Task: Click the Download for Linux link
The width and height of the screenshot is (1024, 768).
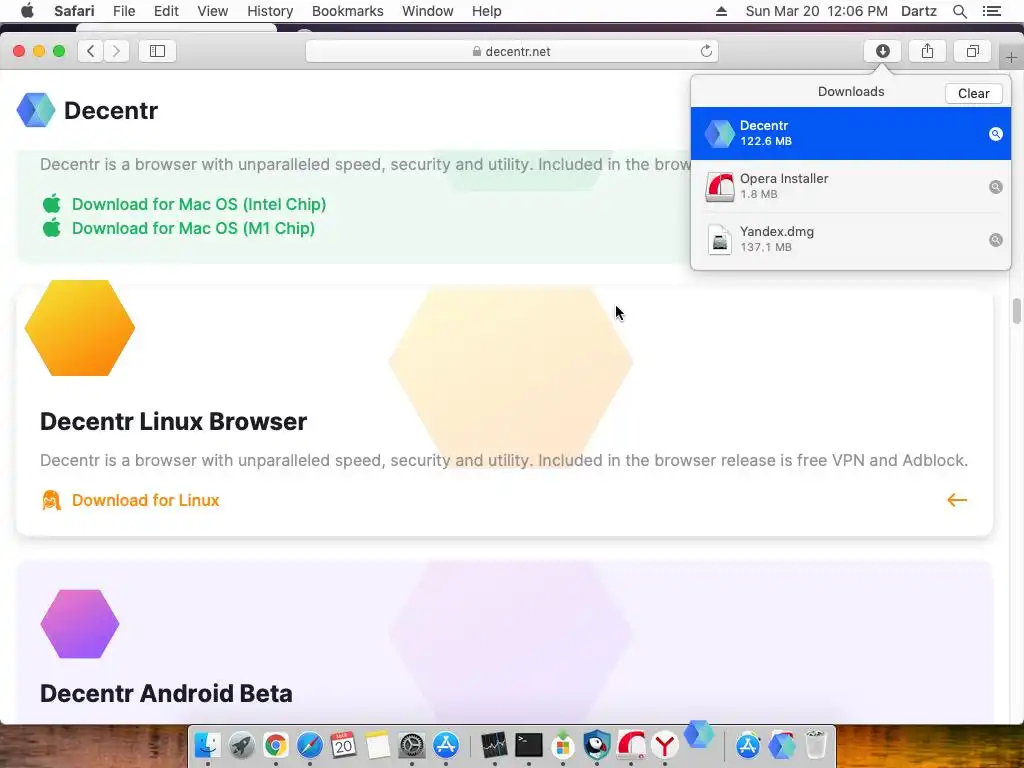Action: 145,500
